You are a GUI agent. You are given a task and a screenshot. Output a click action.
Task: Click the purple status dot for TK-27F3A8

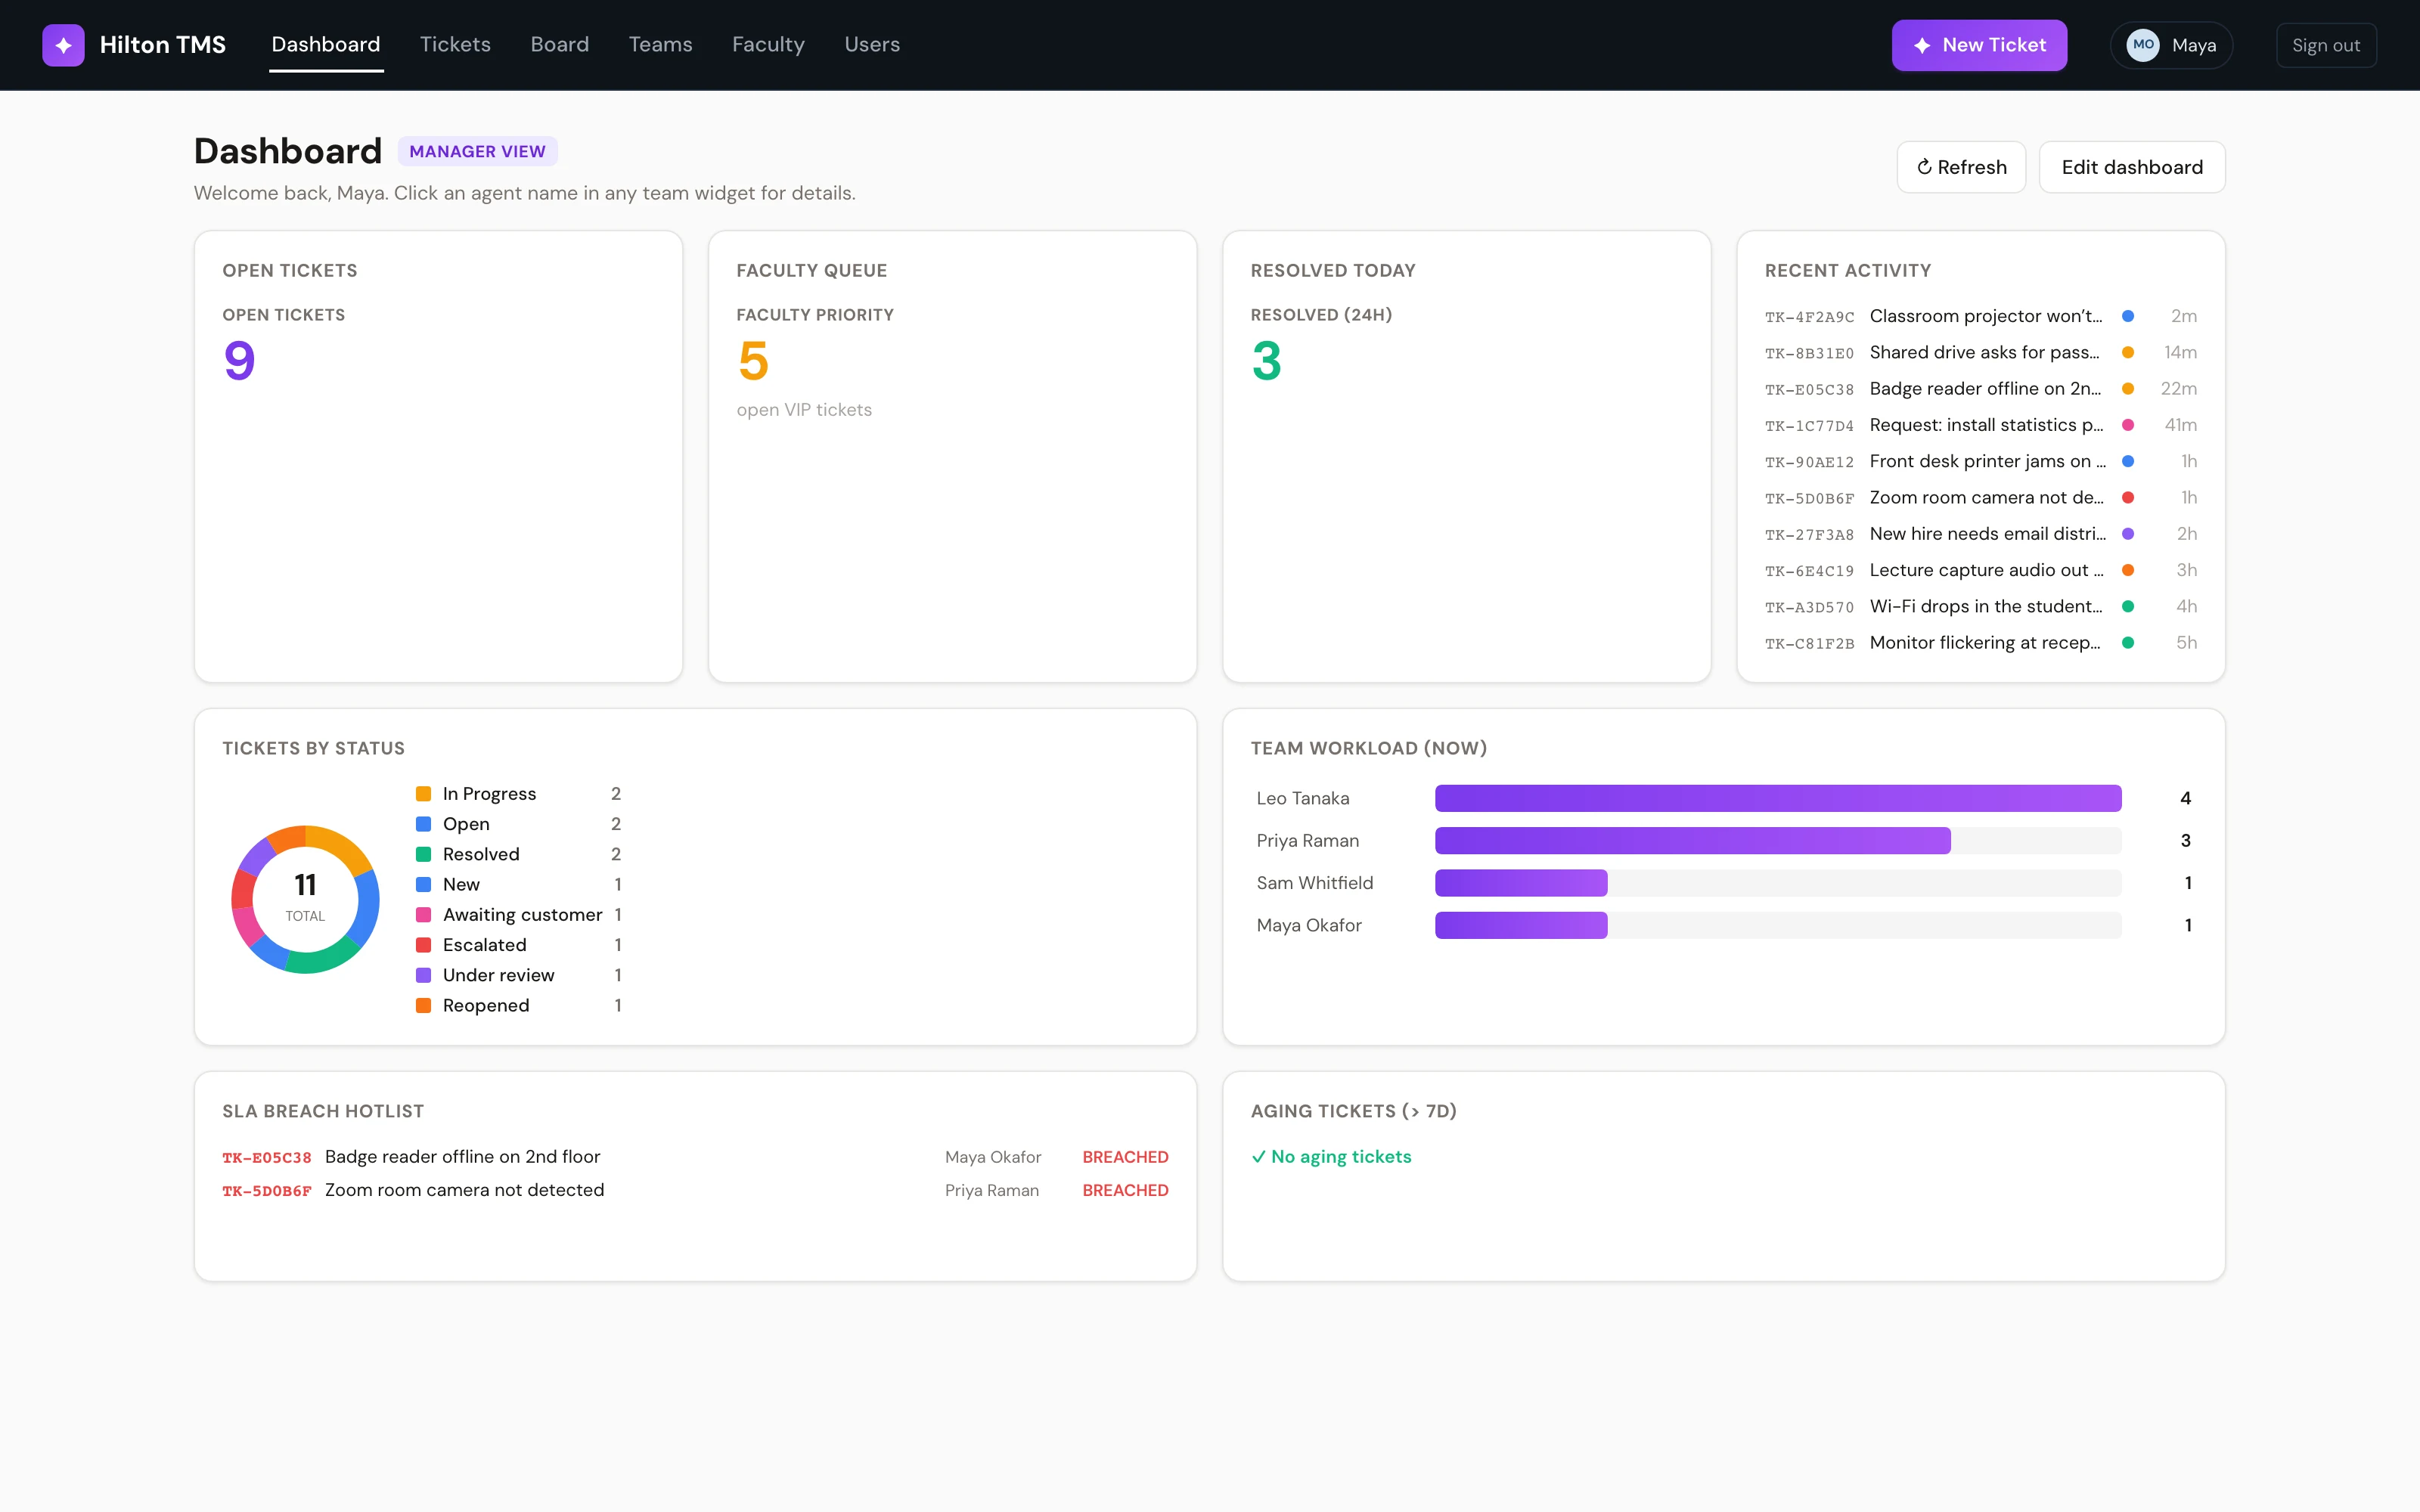[2128, 534]
